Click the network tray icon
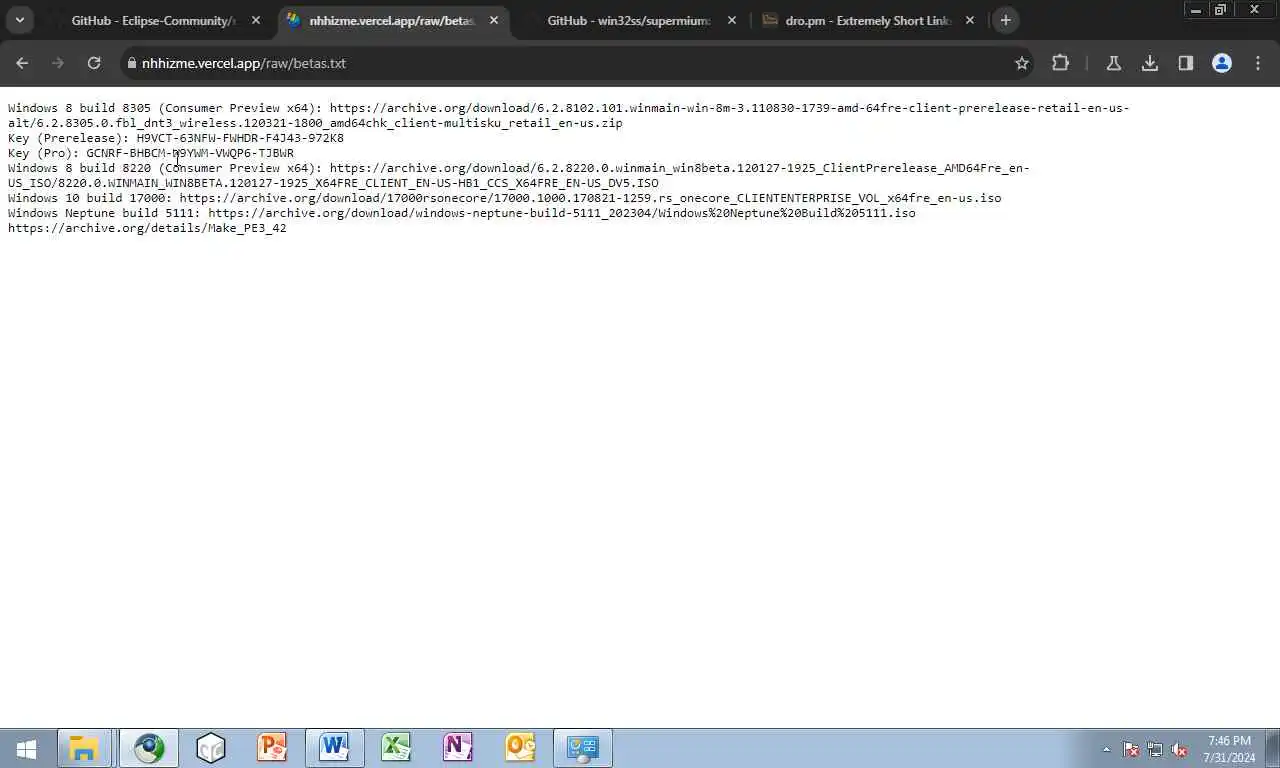Image resolution: width=1280 pixels, height=768 pixels. [1155, 749]
